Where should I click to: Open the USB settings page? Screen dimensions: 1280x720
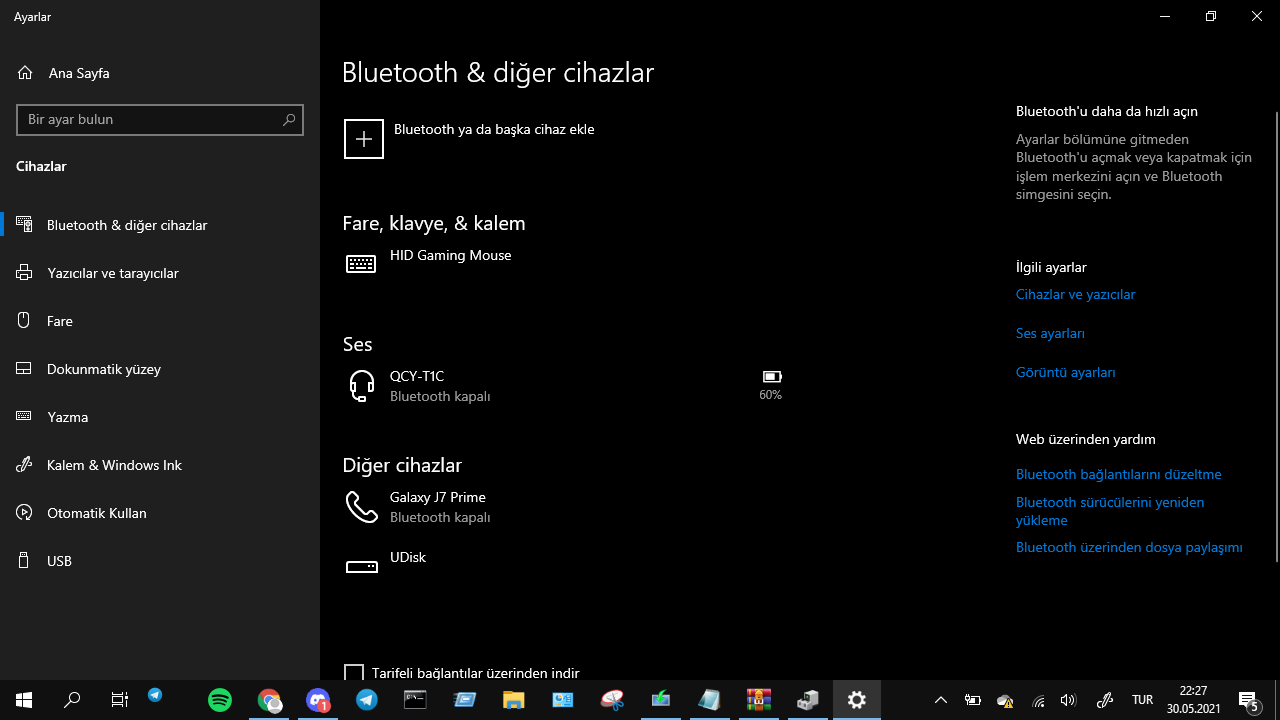click(160, 561)
